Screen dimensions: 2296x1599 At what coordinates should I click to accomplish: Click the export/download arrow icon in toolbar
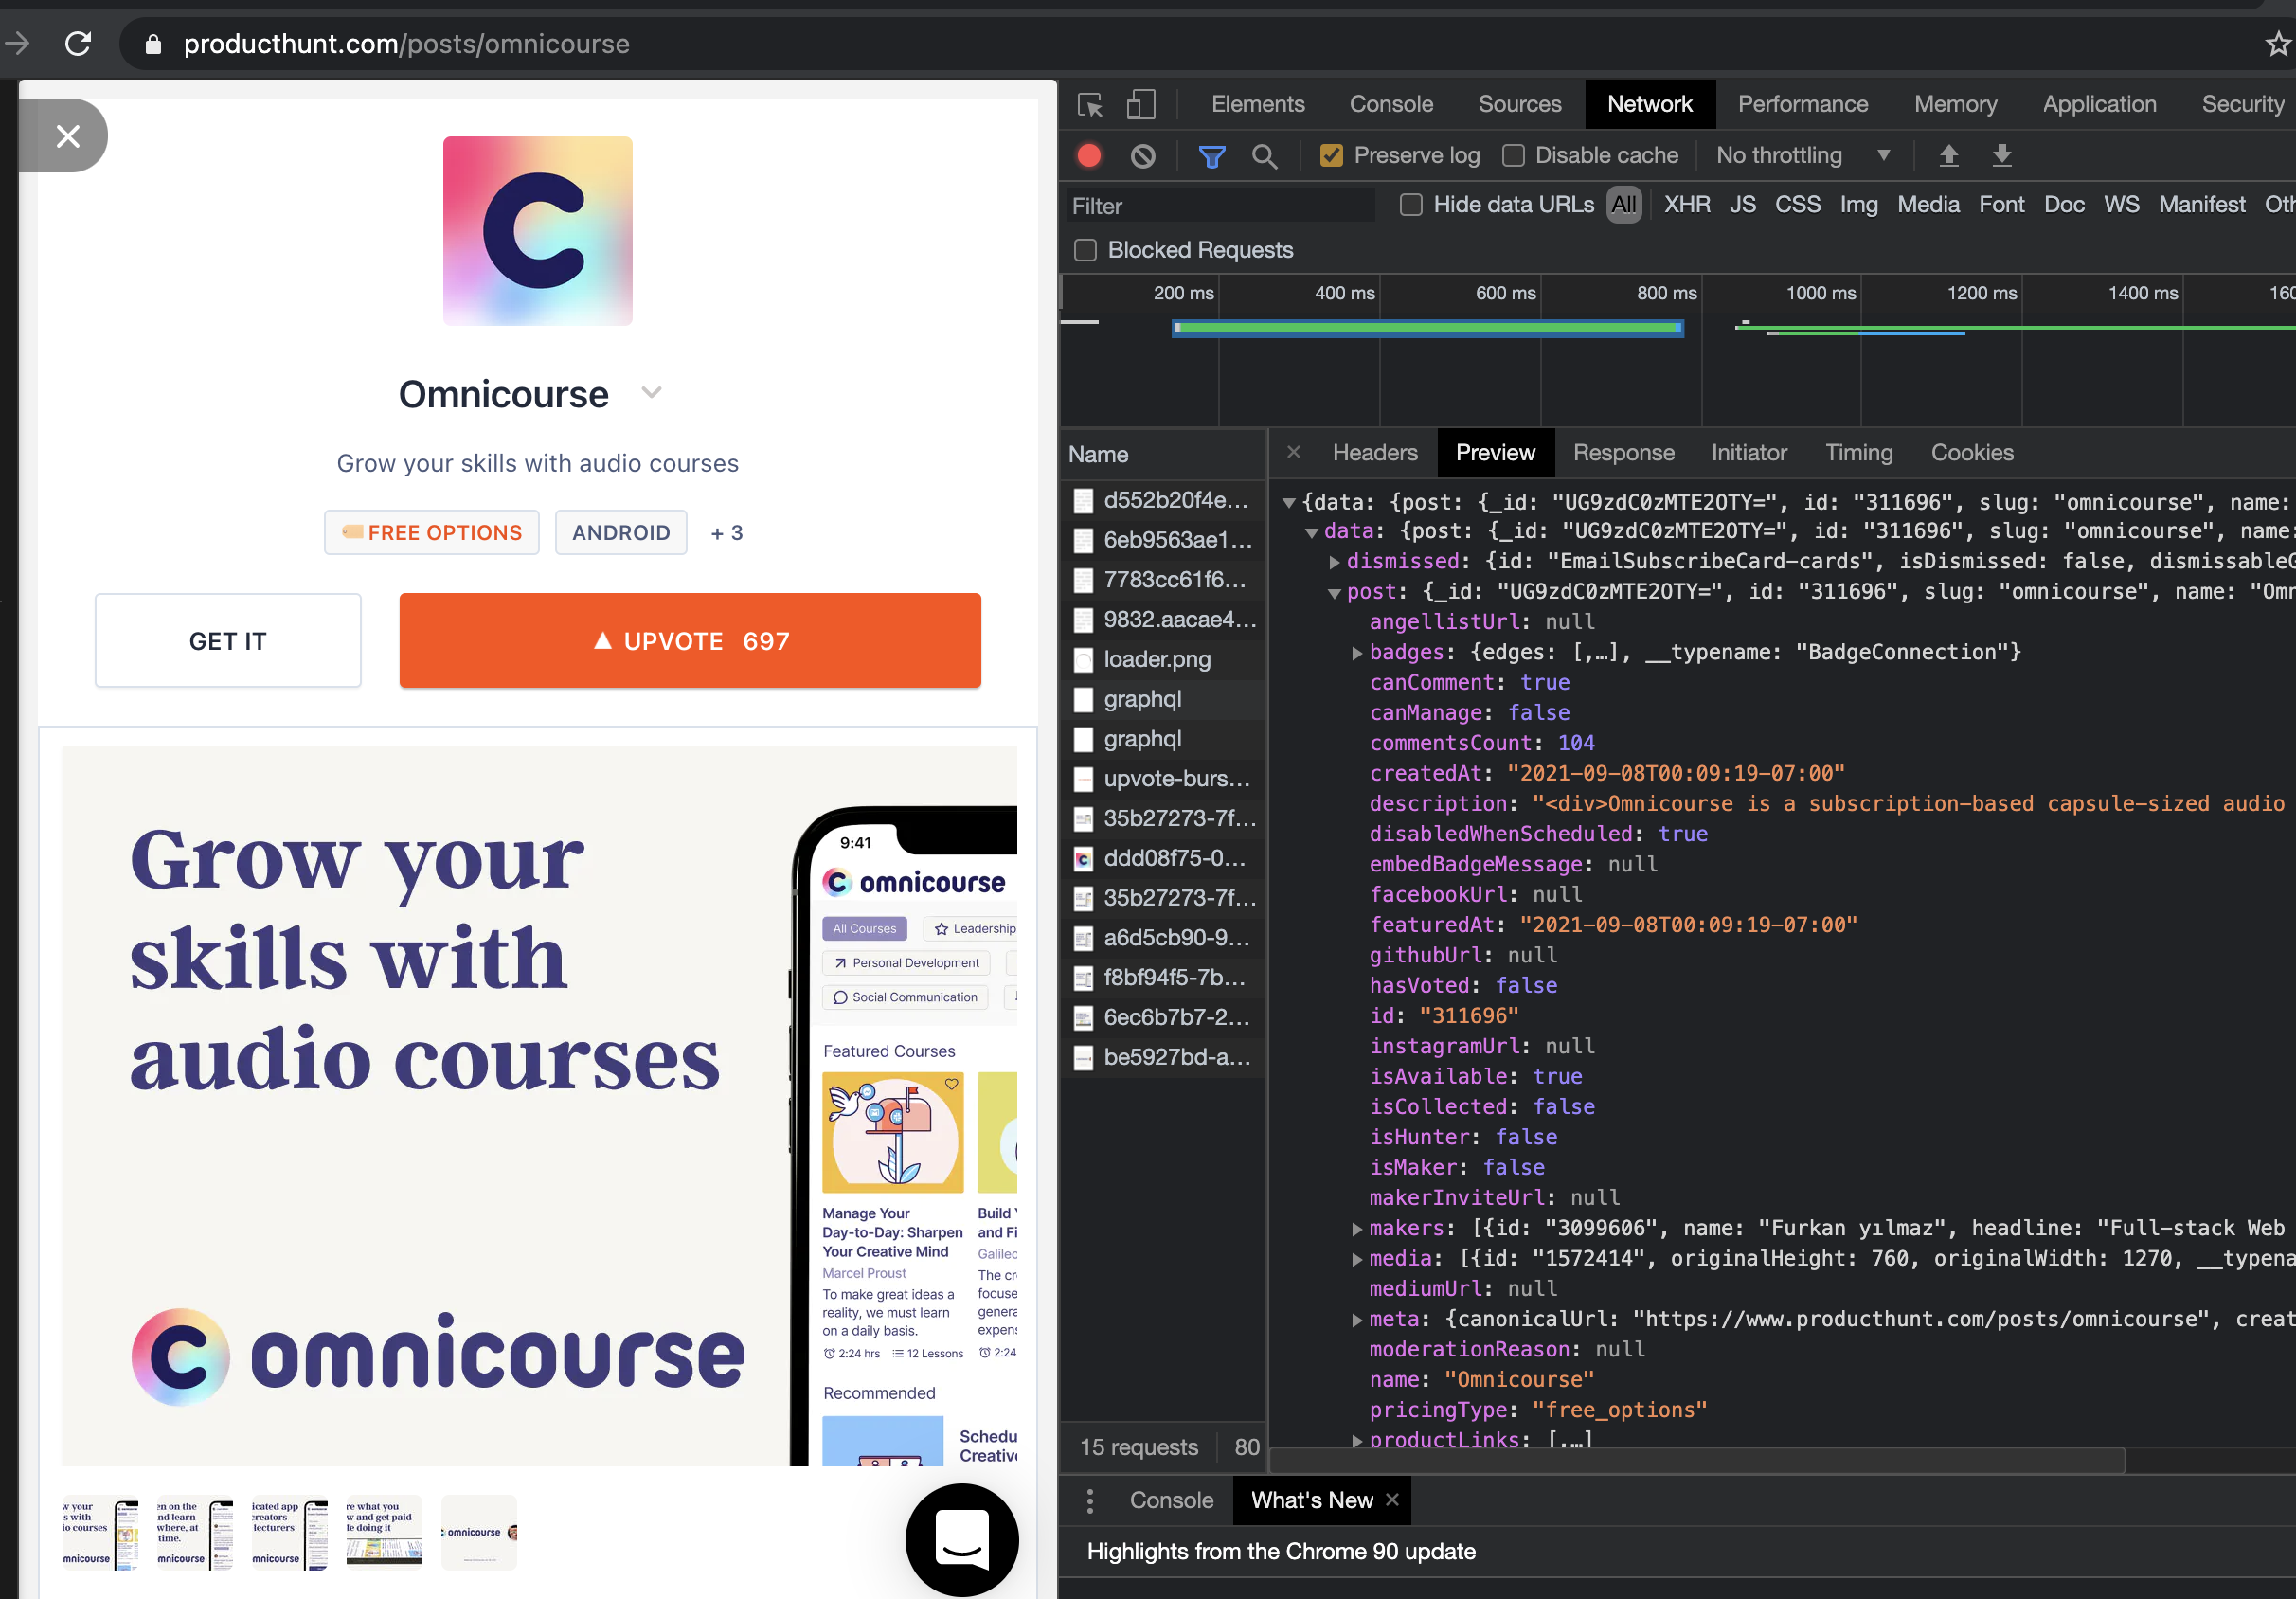(2003, 157)
